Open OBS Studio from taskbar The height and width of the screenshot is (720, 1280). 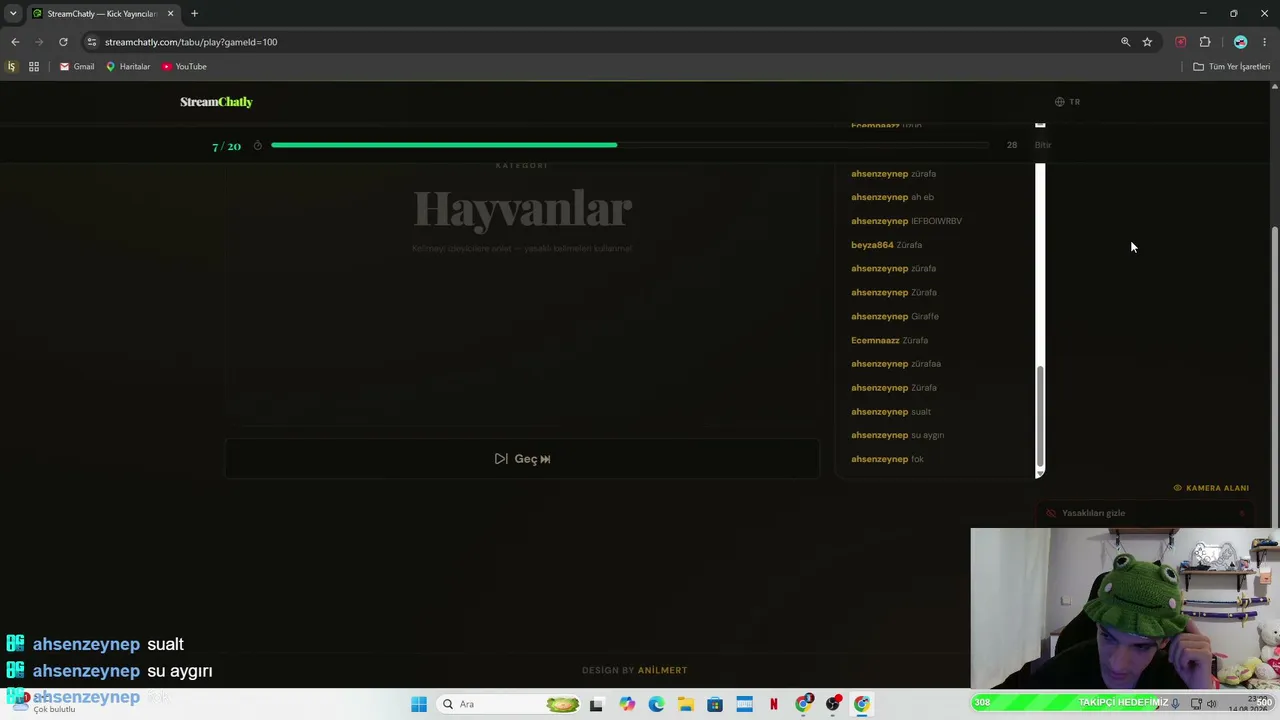(x=833, y=704)
